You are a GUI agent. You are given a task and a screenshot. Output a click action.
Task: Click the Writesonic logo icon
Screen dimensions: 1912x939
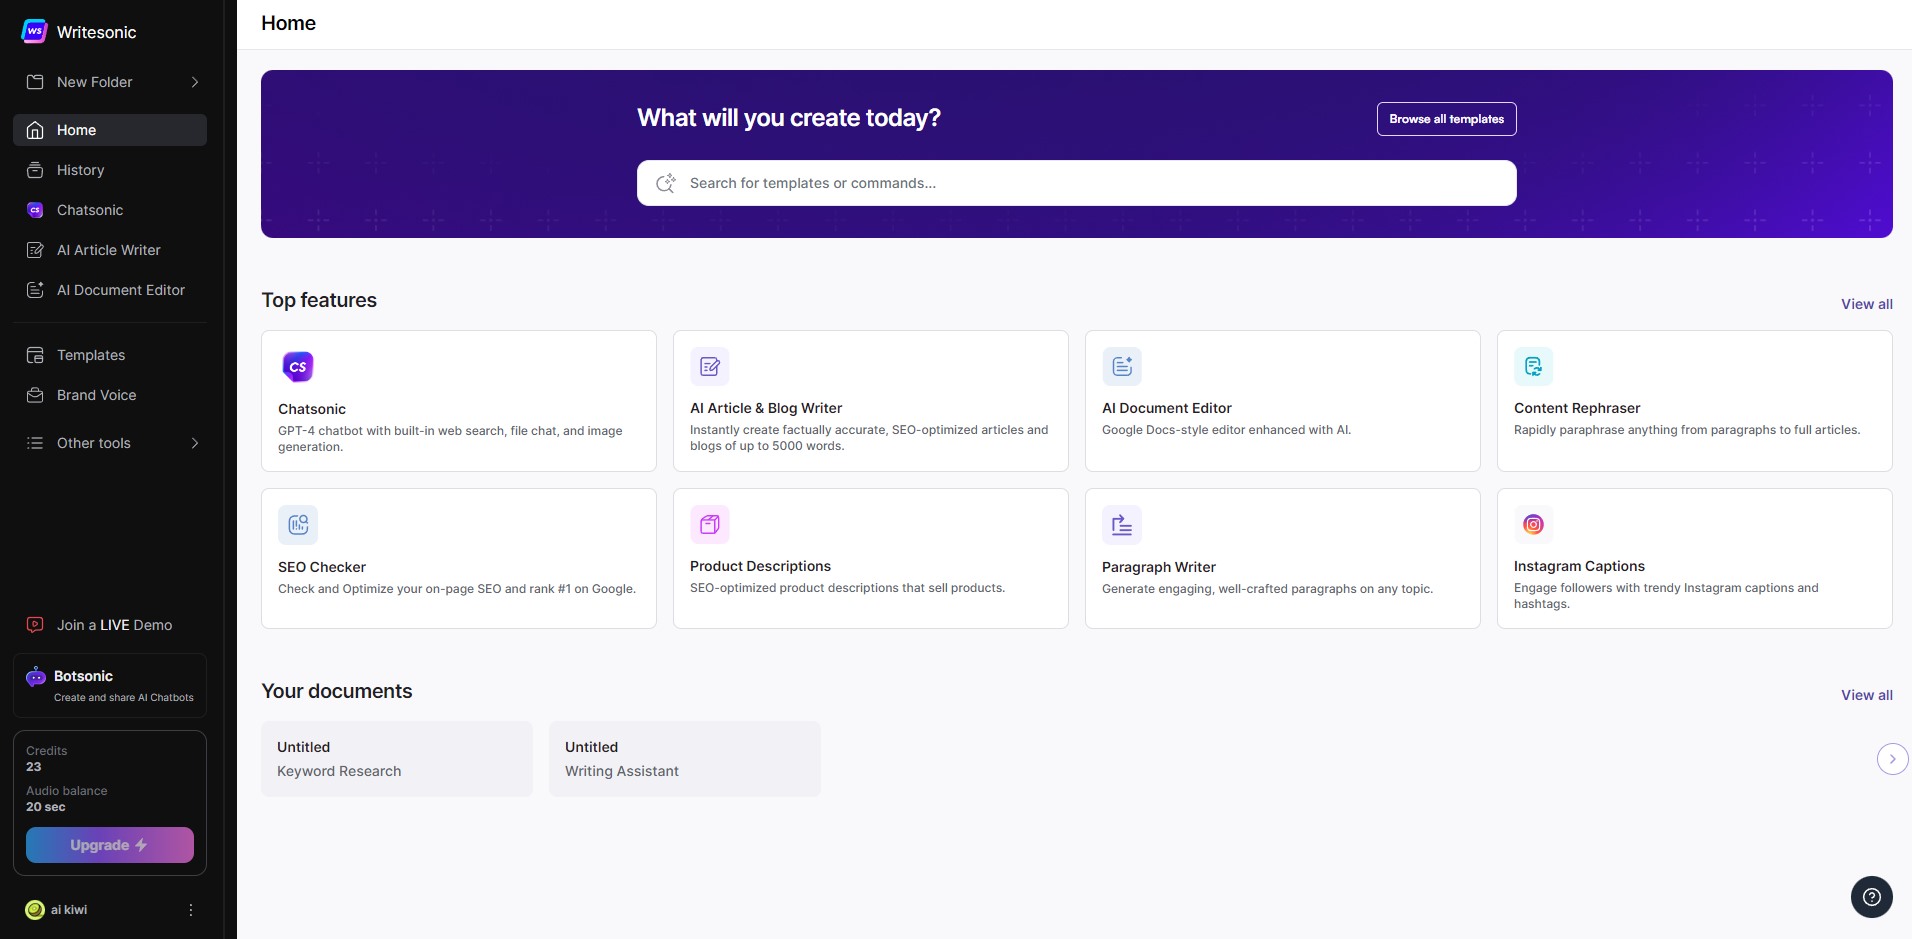coord(34,31)
